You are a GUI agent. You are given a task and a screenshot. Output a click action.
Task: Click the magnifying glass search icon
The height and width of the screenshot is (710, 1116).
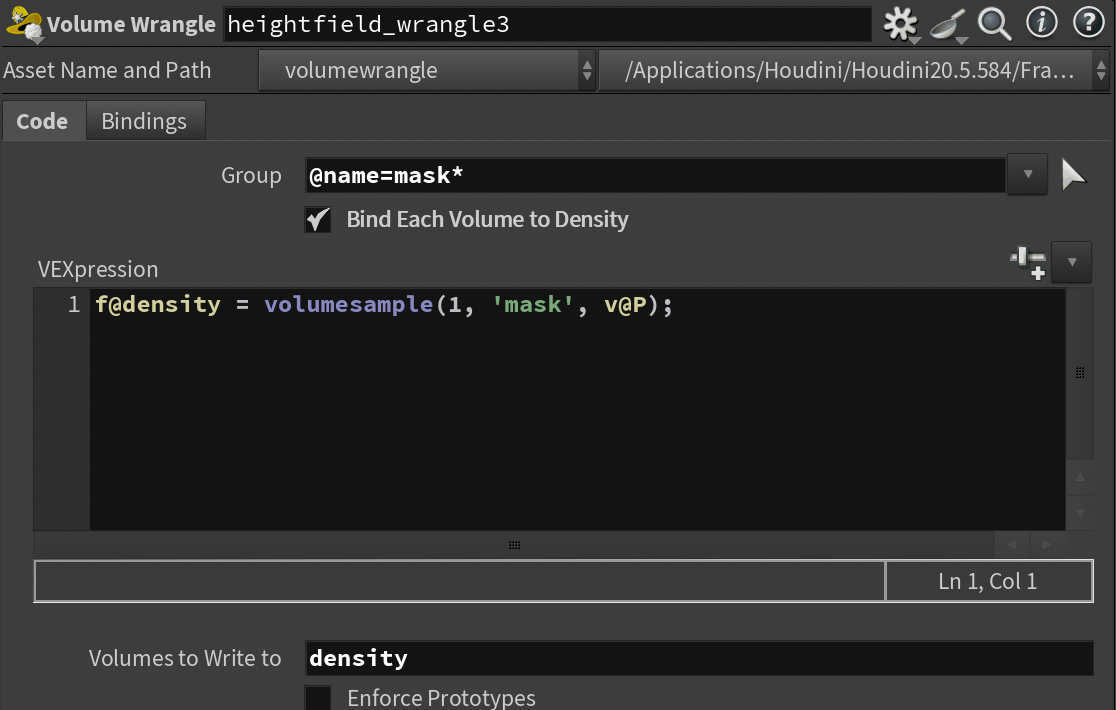pos(994,23)
